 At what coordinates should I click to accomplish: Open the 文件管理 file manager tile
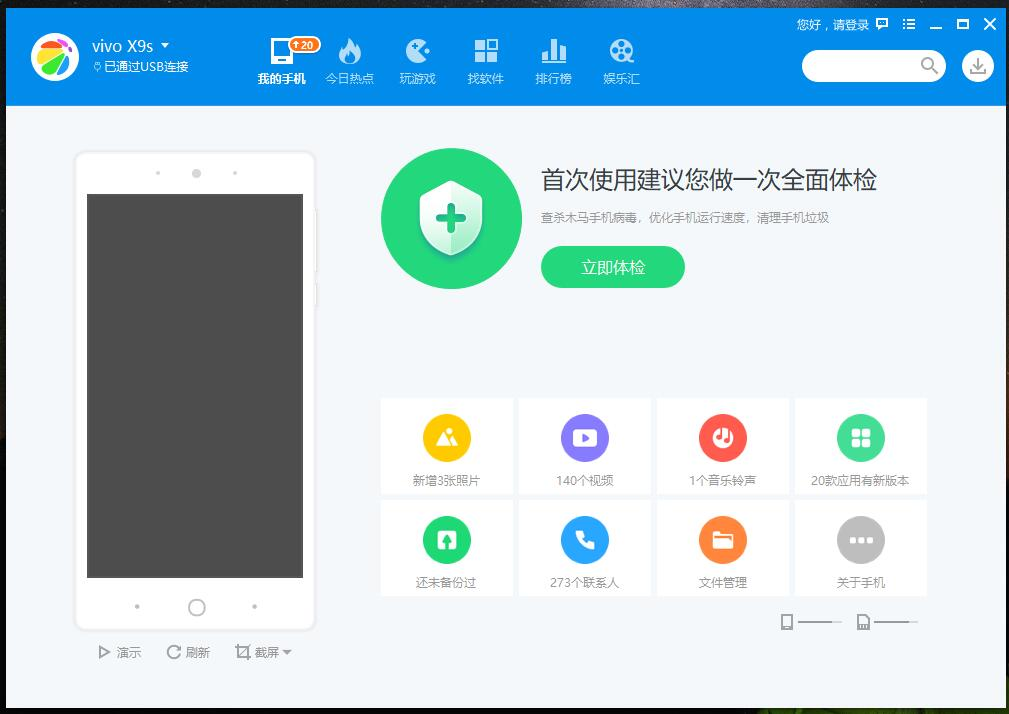[x=723, y=548]
